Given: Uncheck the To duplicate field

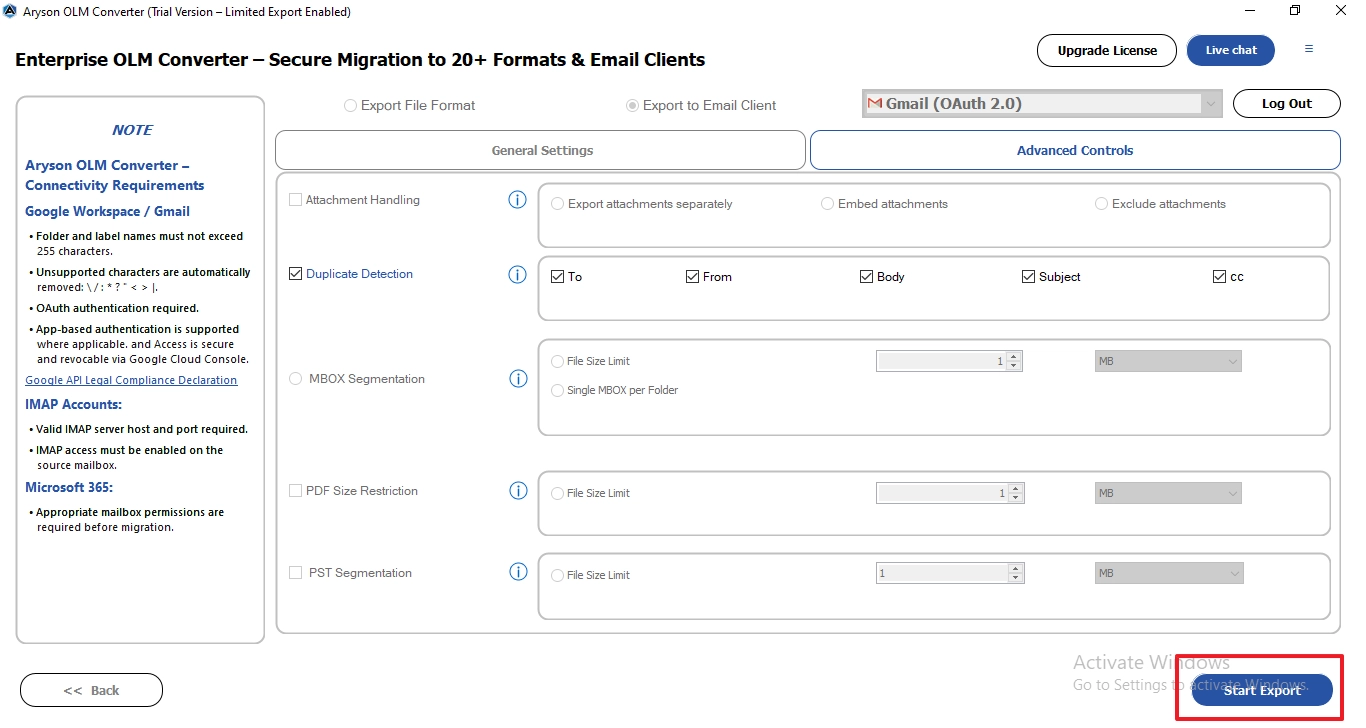Looking at the screenshot, I should [558, 277].
